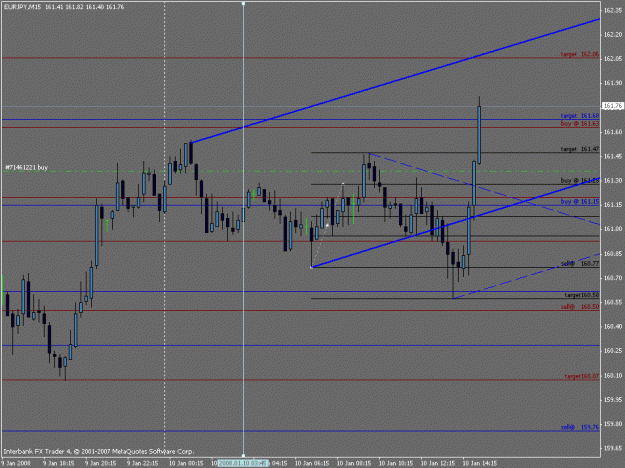The width and height of the screenshot is (625, 468).
Task: Click the 'target160.58' label
Action: coord(582,295)
